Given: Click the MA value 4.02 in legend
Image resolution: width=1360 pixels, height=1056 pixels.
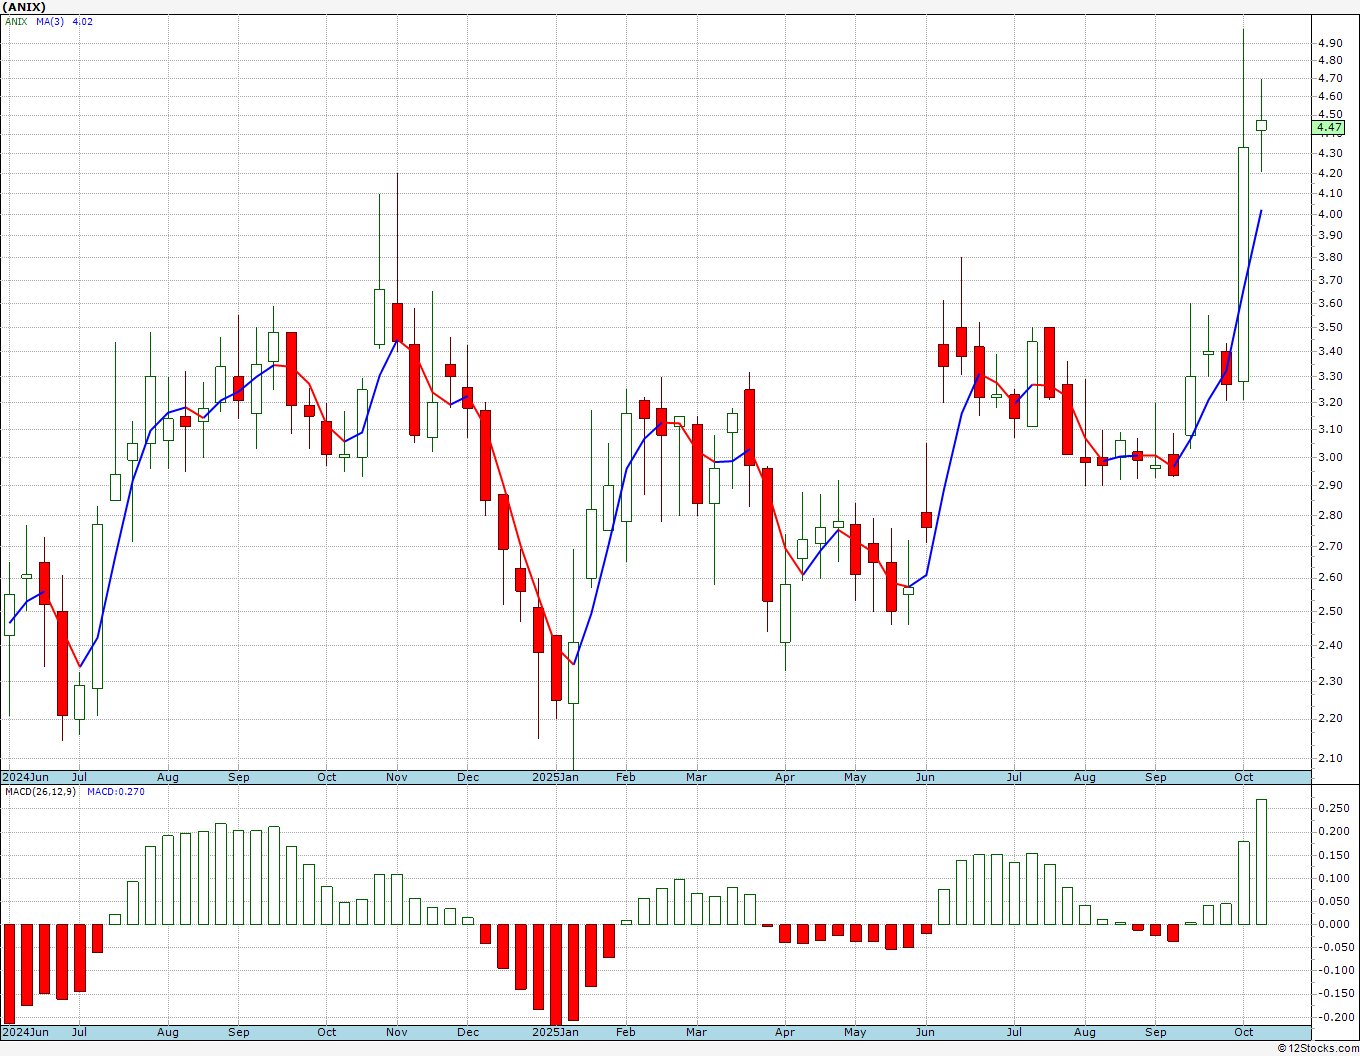Looking at the screenshot, I should (x=83, y=21).
